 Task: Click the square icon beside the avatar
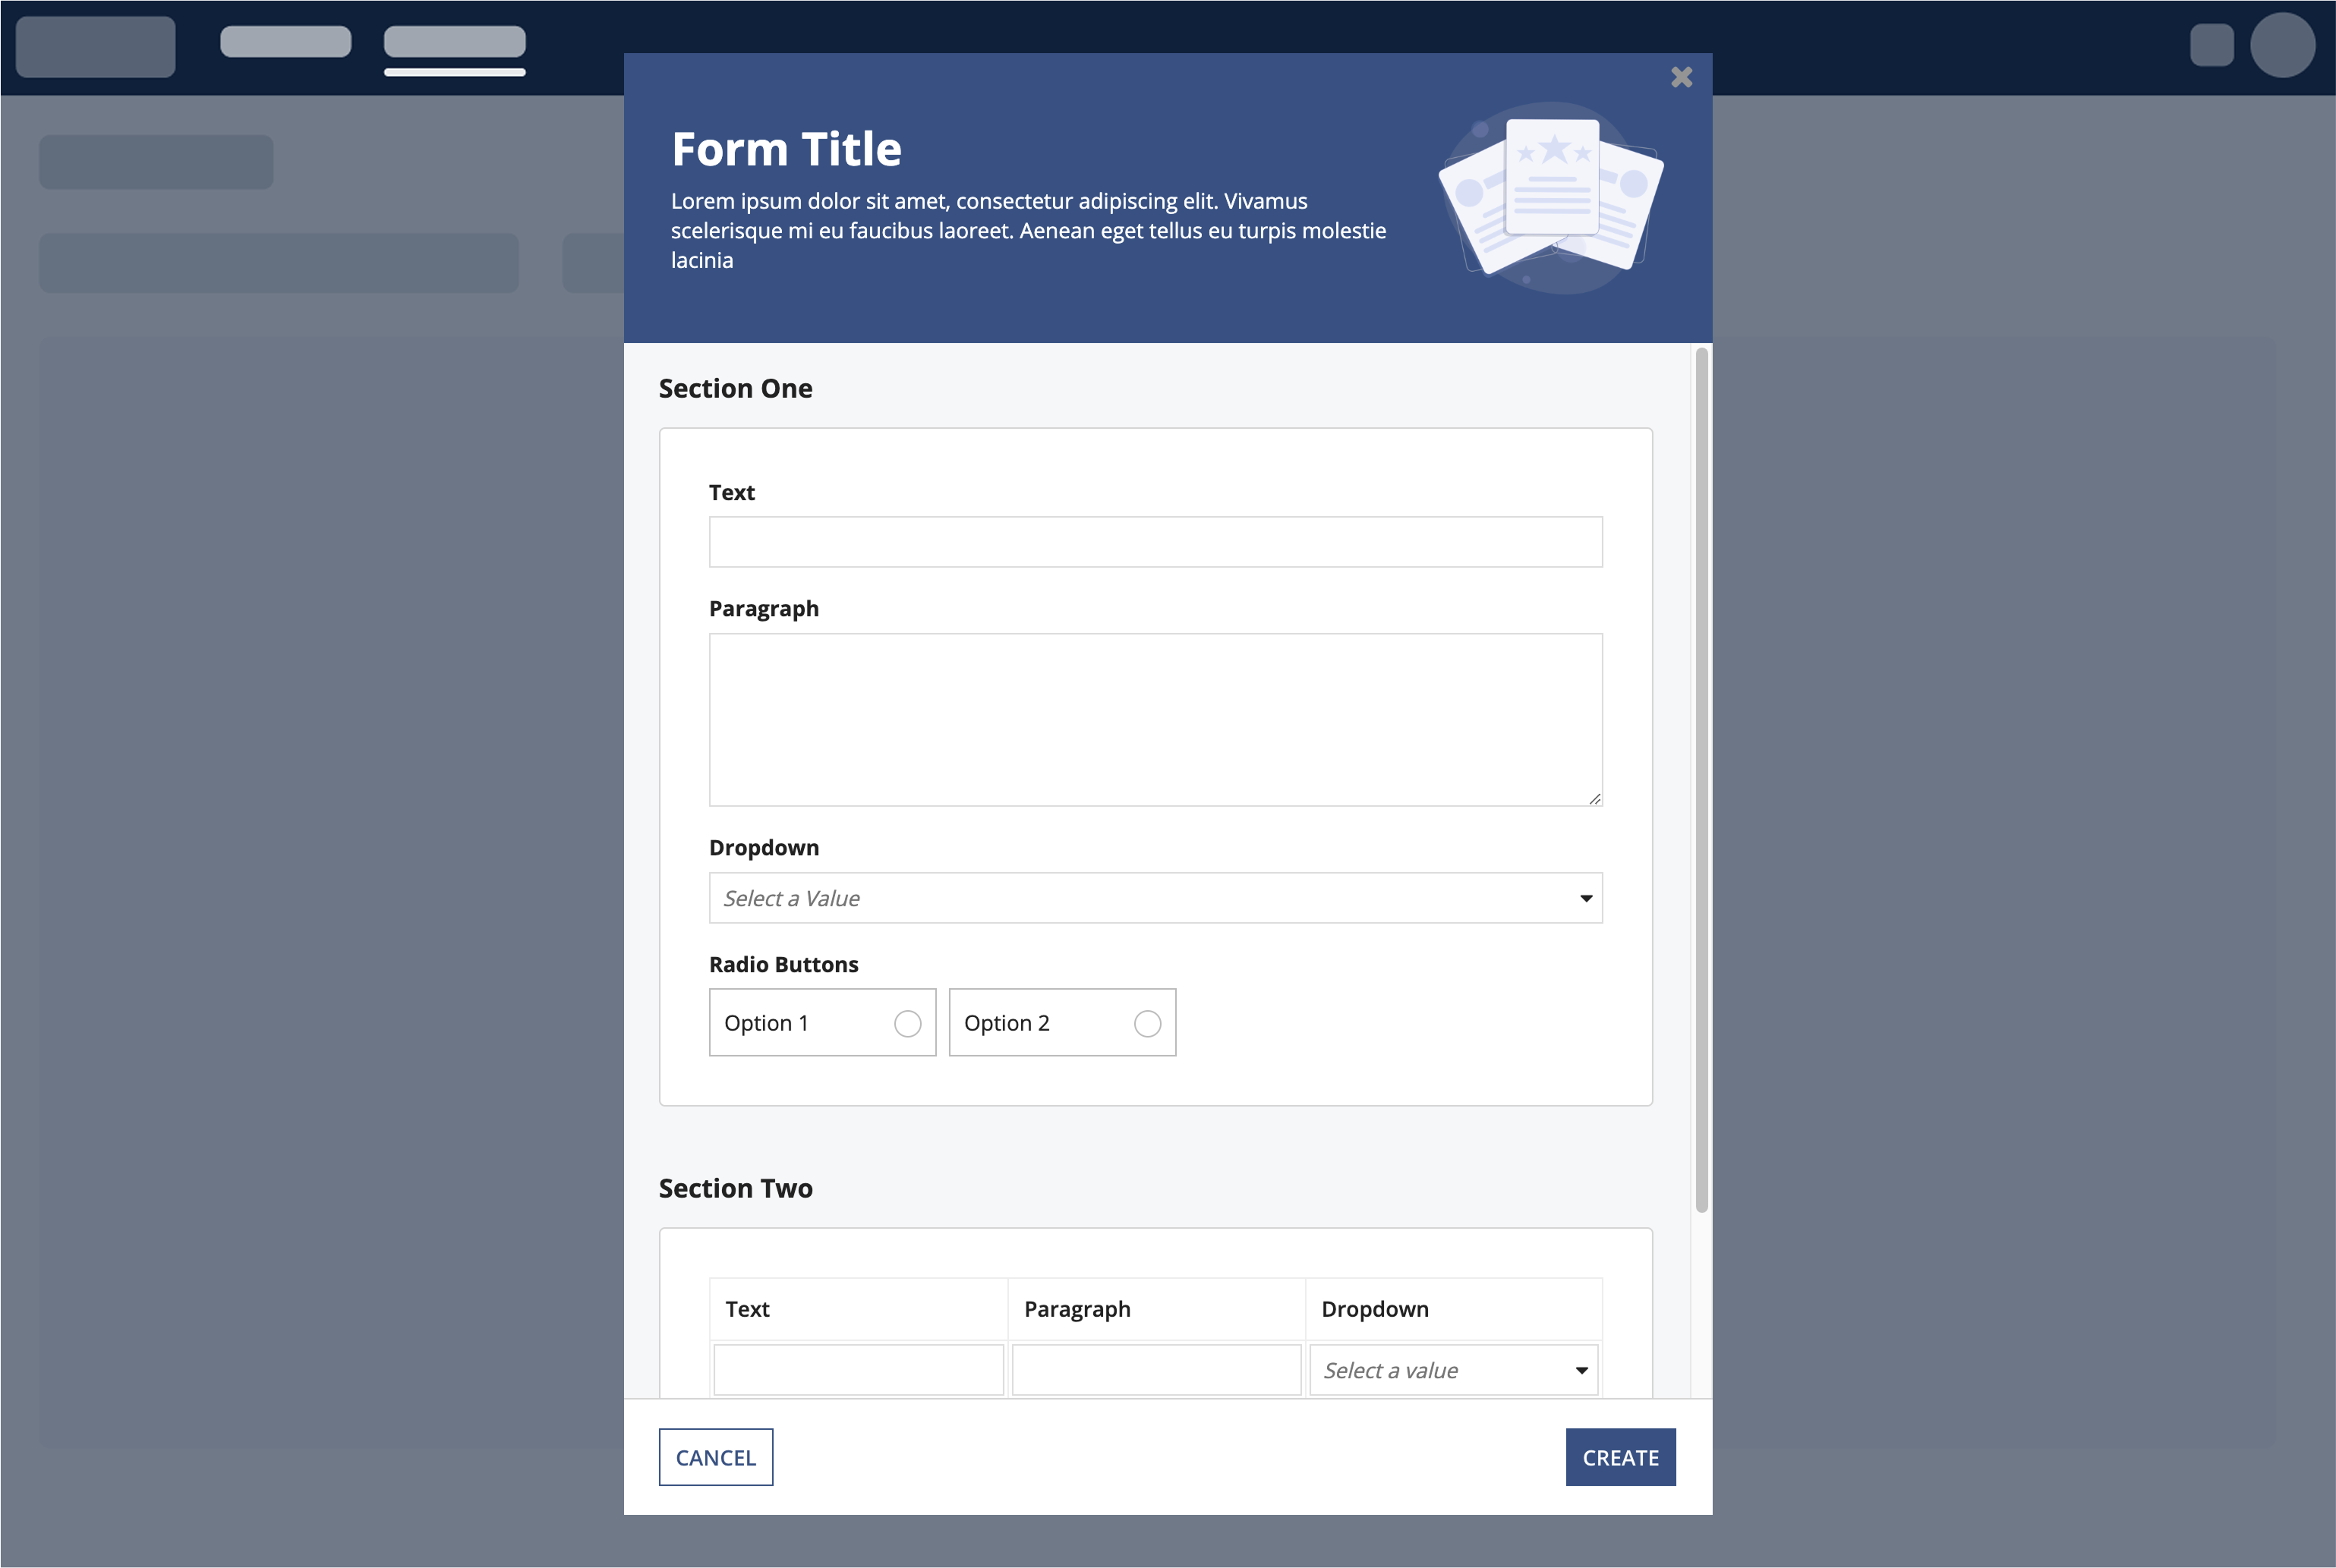click(2211, 45)
